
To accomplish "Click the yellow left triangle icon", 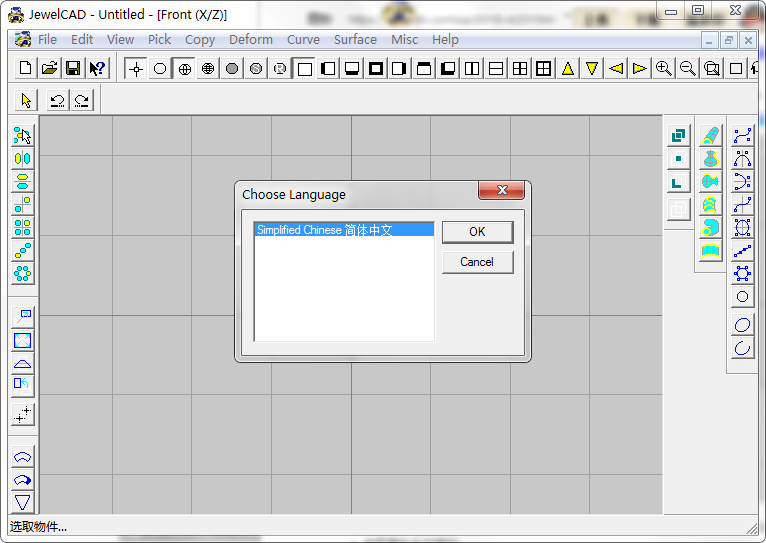I will pyautogui.click(x=616, y=69).
